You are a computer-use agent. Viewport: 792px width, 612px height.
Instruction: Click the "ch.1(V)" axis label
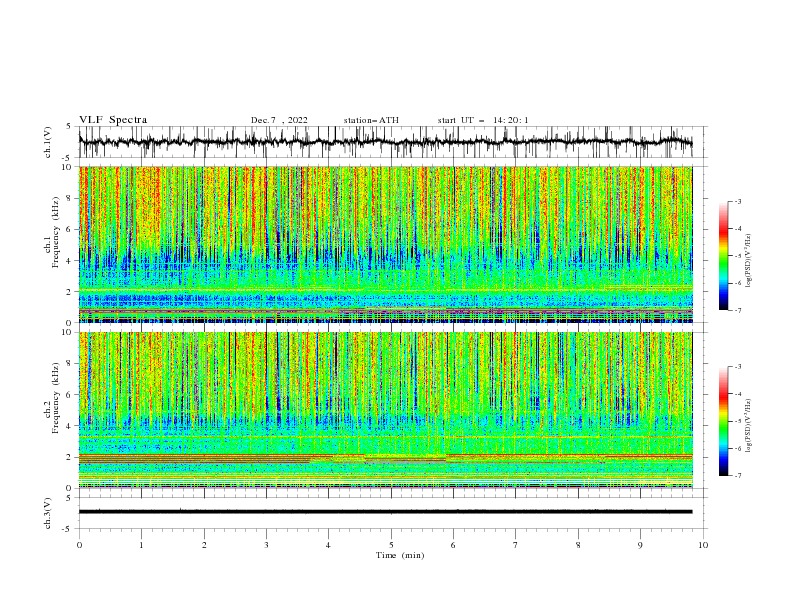48,142
